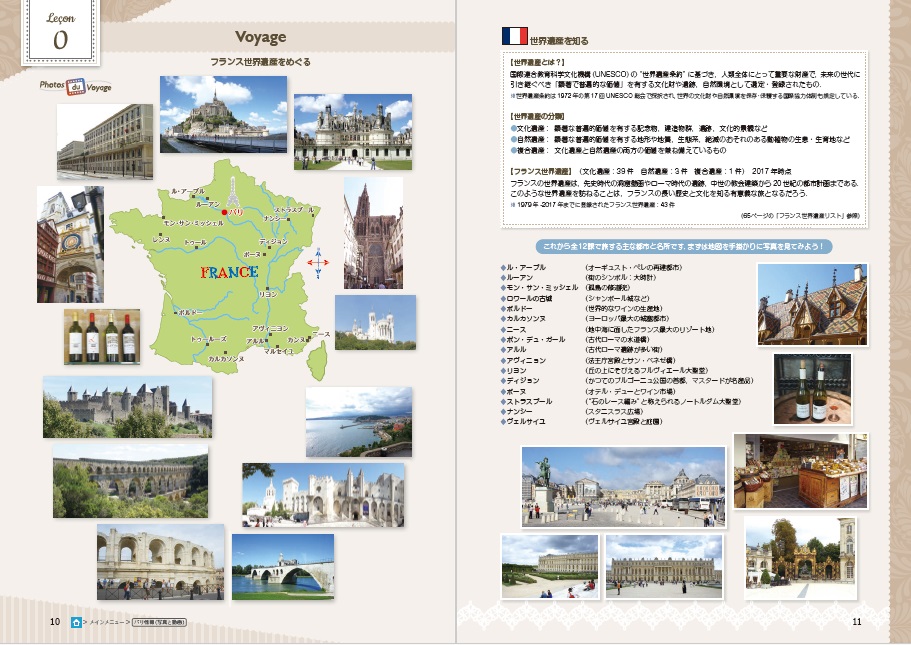Click レンヌ on the map
The image size is (911, 645).
[162, 239]
